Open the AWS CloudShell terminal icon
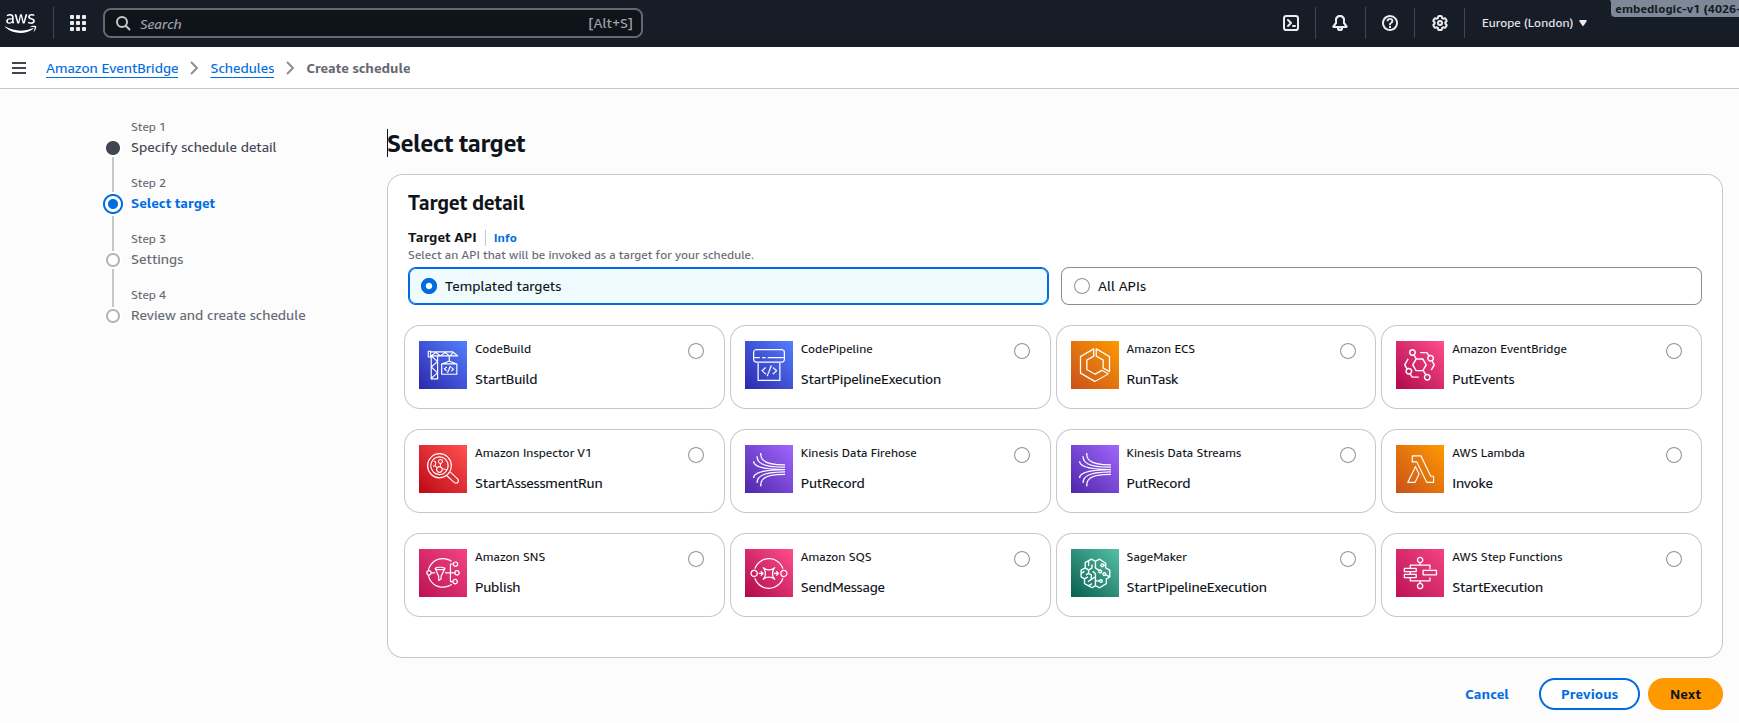The image size is (1739, 723). click(1291, 23)
